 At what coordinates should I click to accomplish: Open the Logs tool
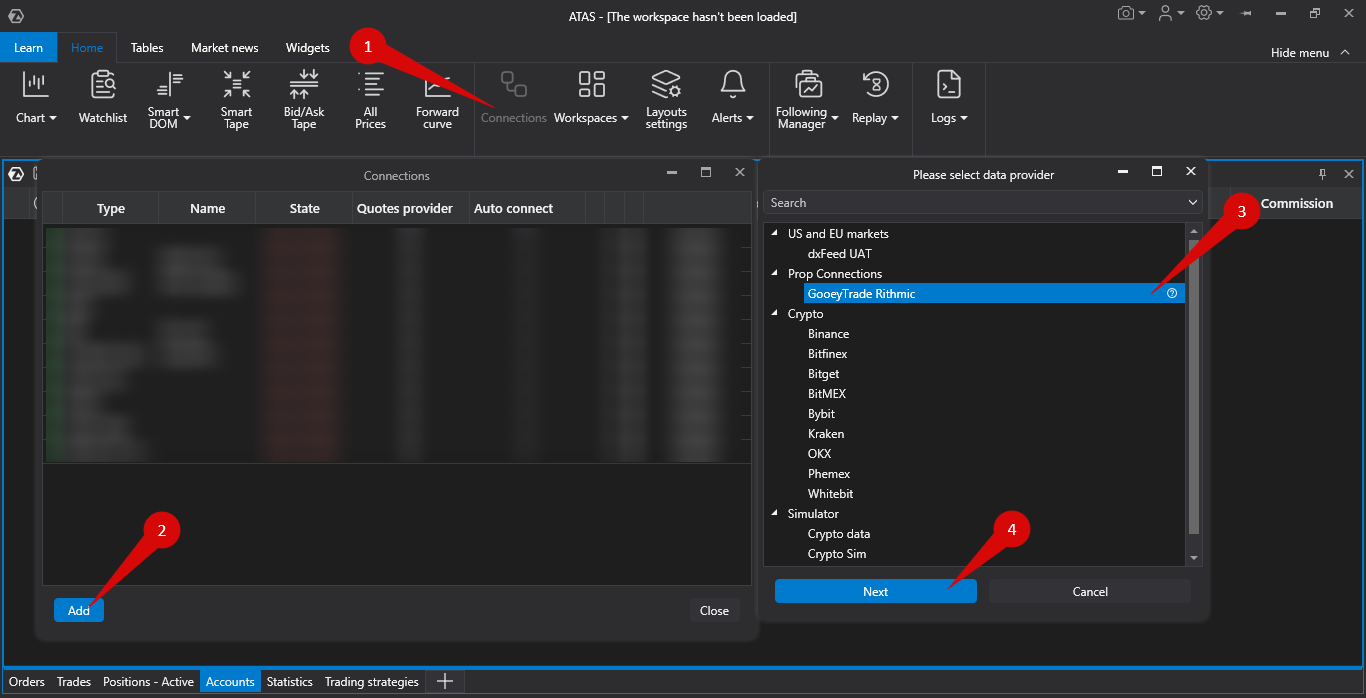click(949, 98)
